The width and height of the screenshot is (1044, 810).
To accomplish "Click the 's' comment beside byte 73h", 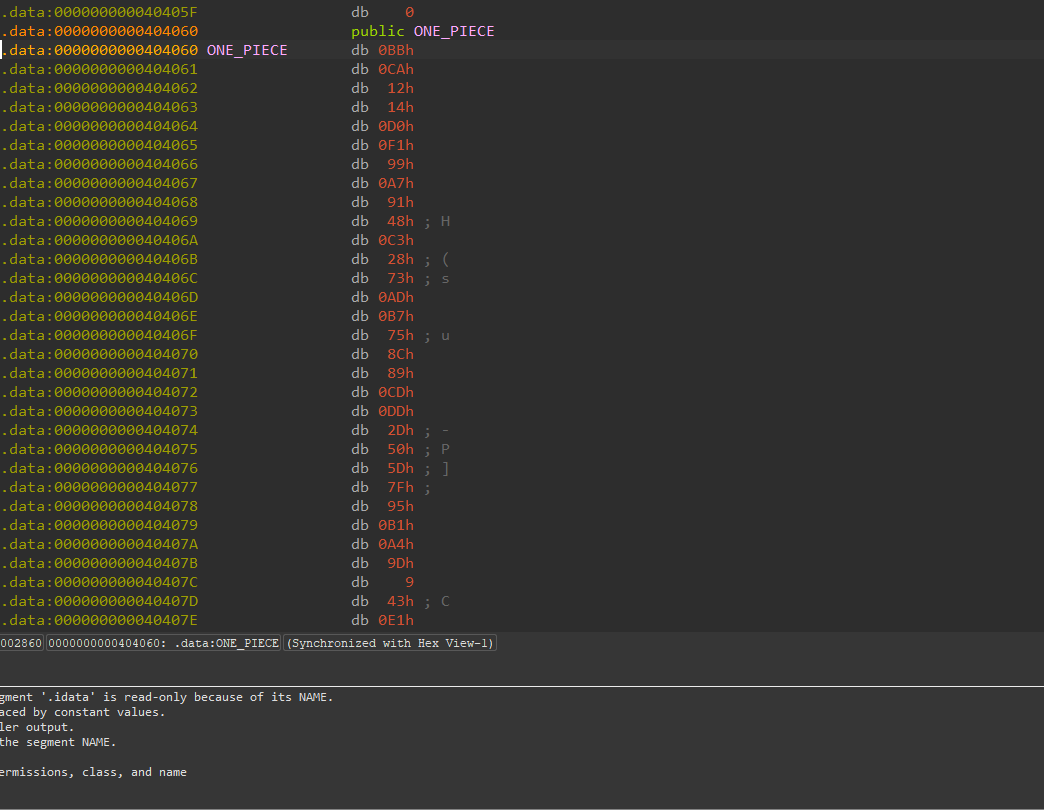I will point(445,278).
